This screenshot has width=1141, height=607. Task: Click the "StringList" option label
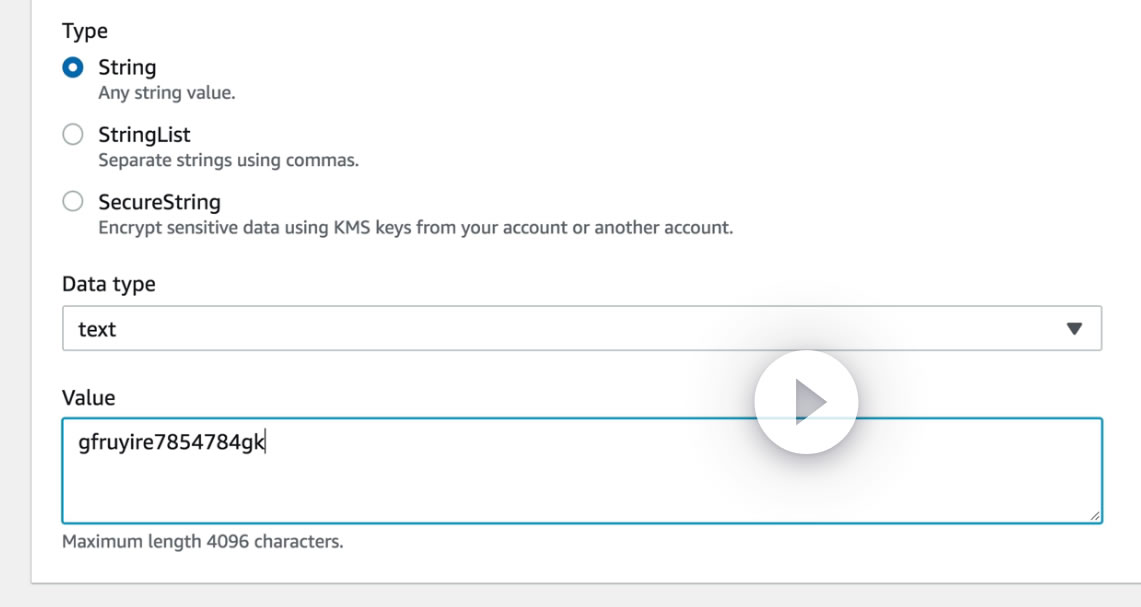pyautogui.click(x=144, y=135)
